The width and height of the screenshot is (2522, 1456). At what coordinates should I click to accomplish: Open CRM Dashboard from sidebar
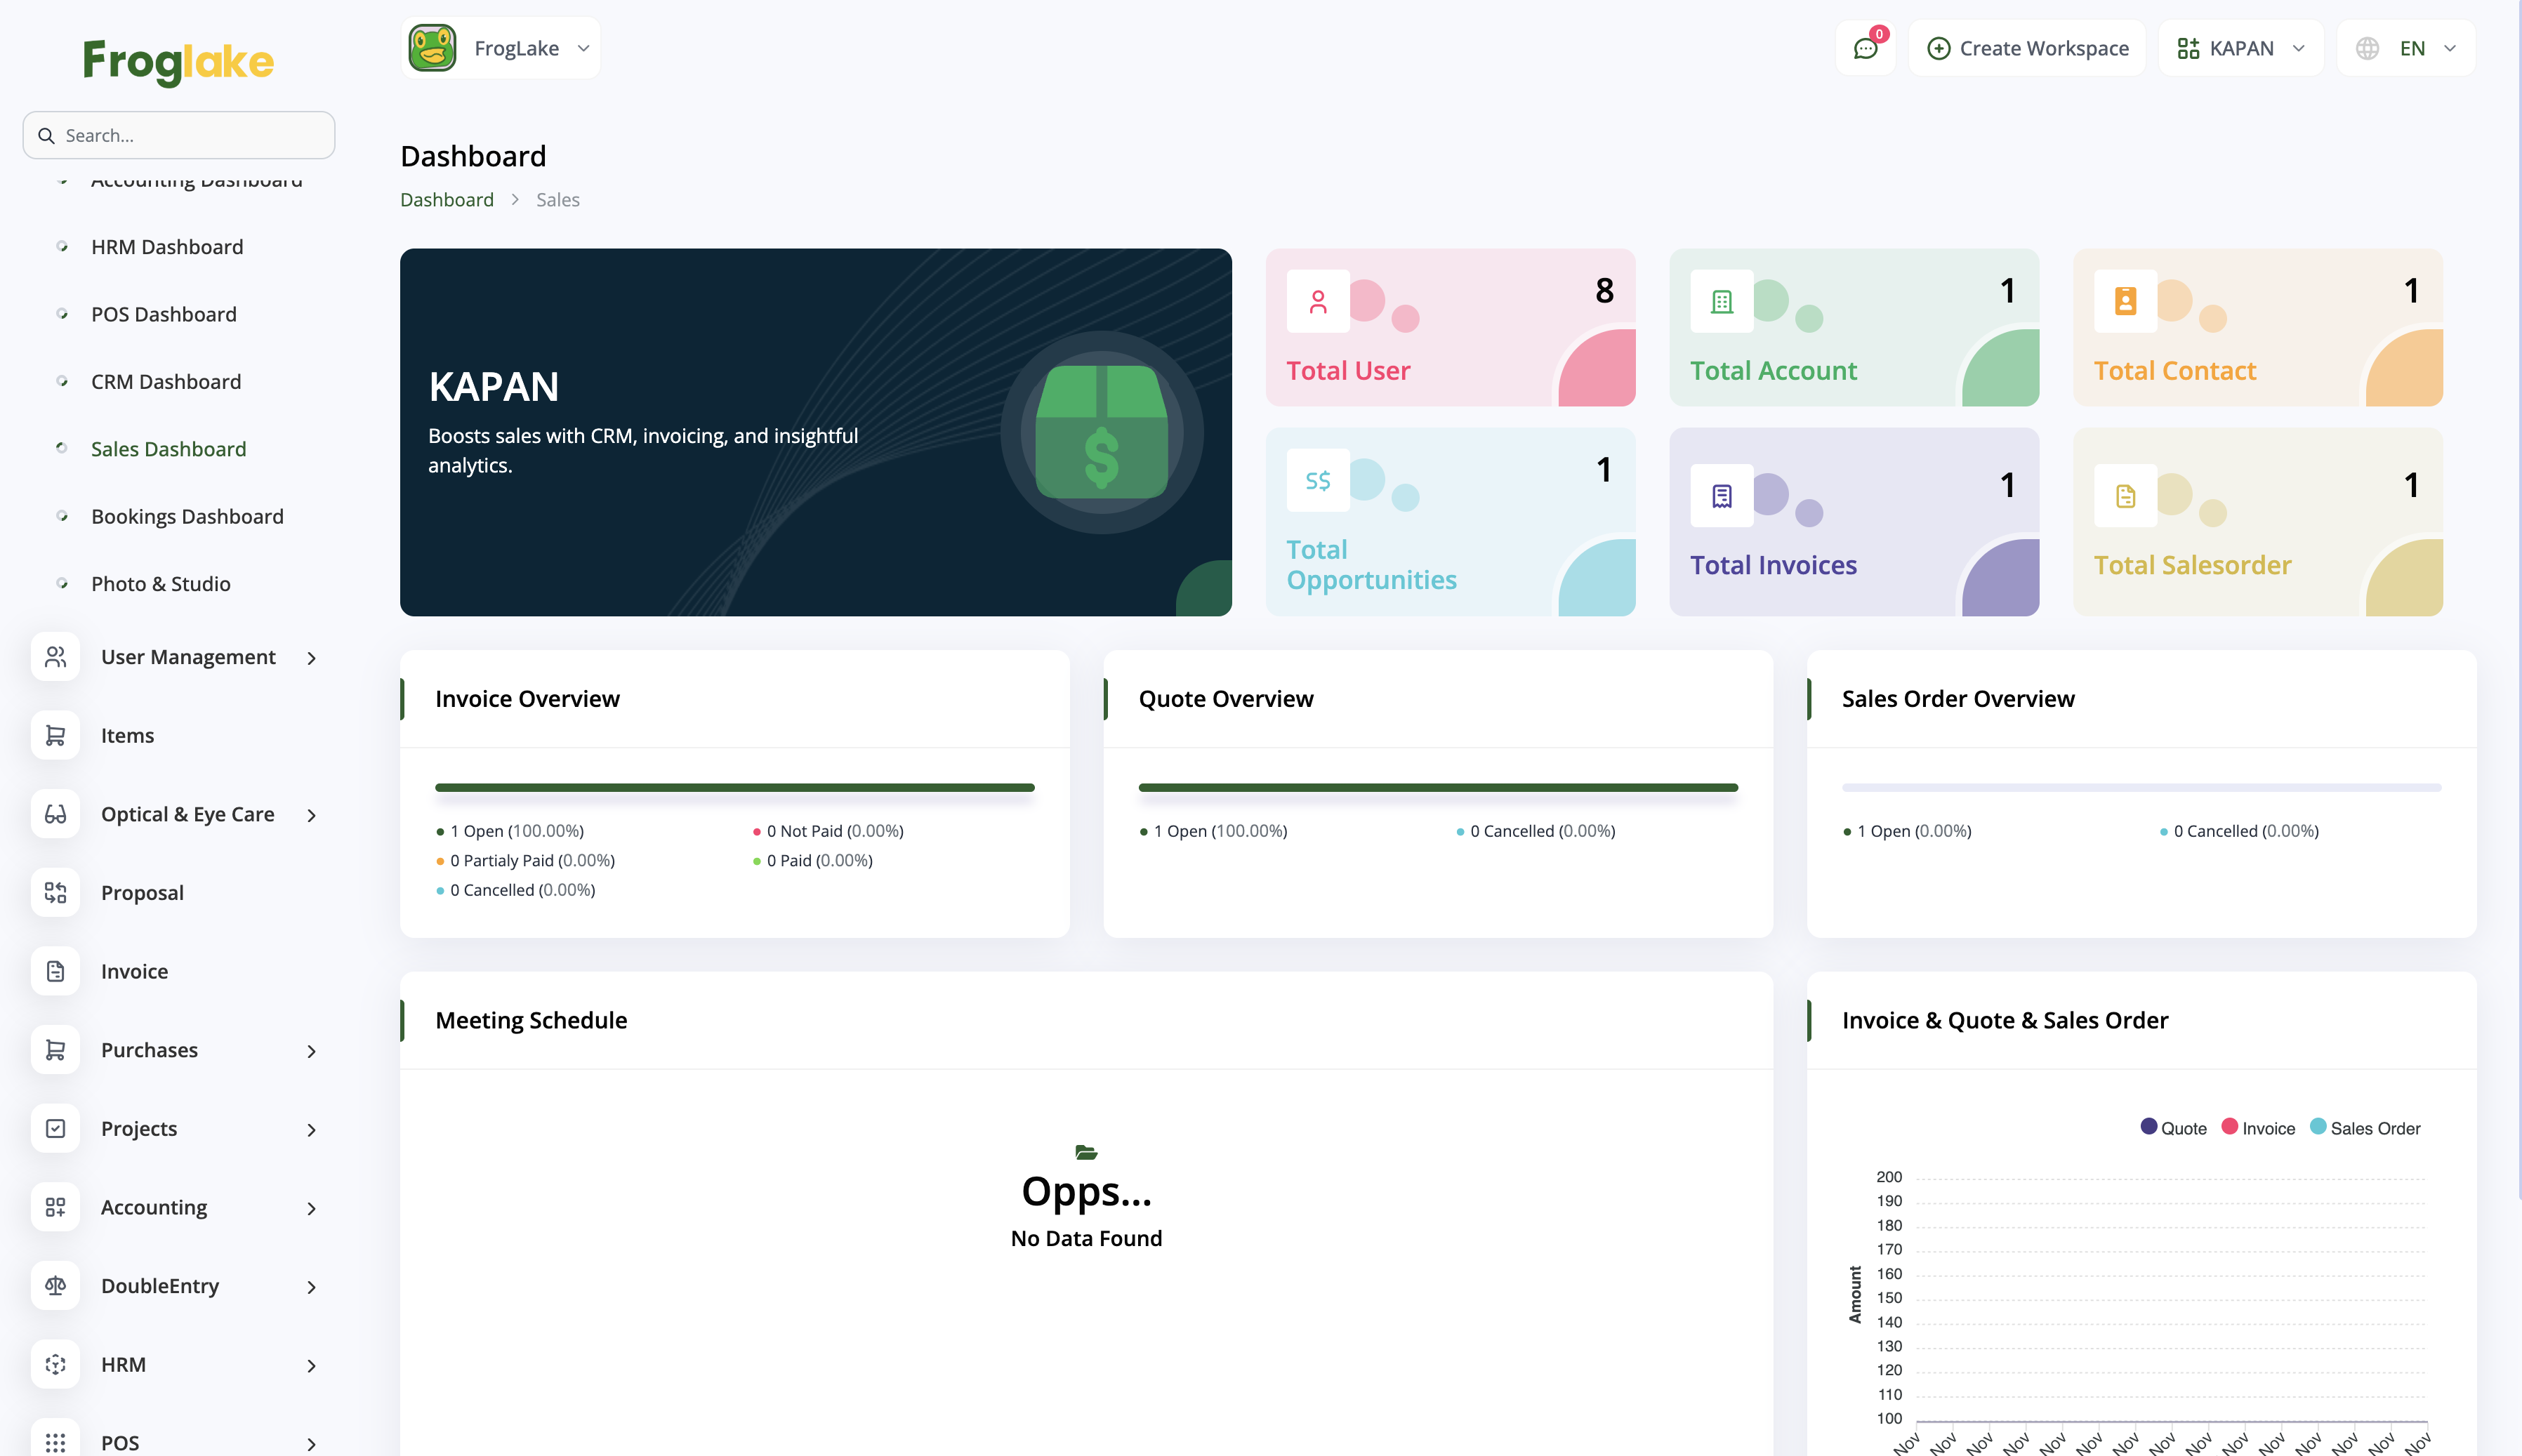tap(166, 381)
